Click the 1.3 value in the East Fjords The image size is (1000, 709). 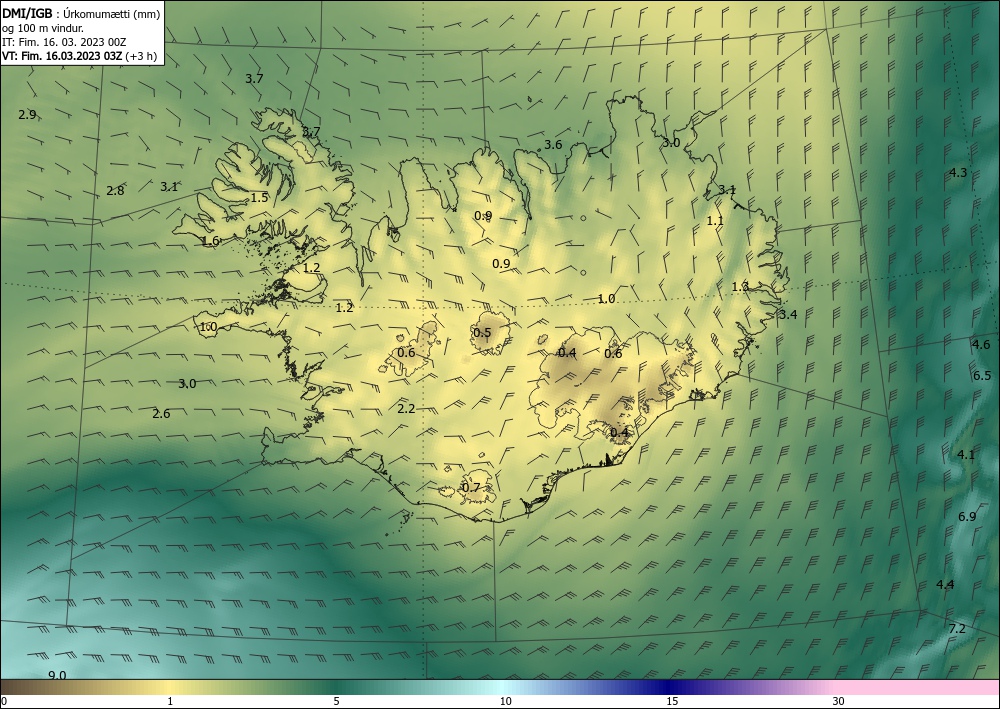pyautogui.click(x=740, y=287)
